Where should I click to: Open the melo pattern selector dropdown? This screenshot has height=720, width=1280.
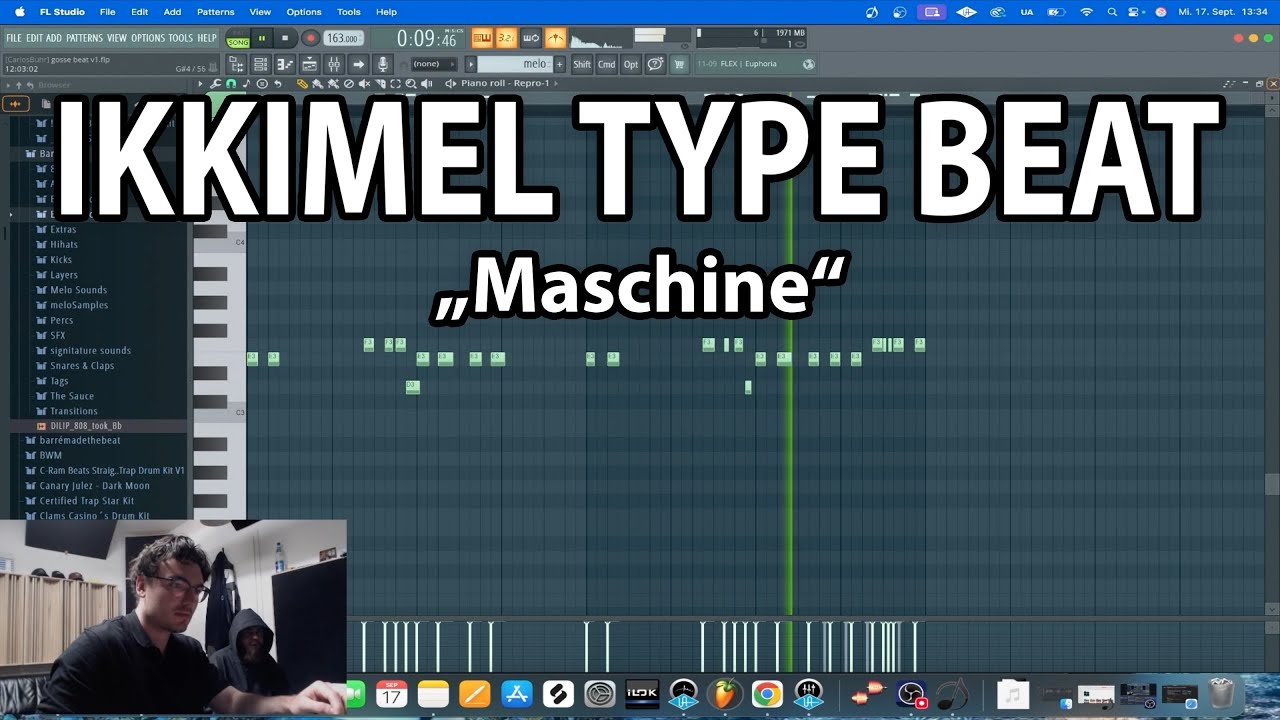click(514, 64)
